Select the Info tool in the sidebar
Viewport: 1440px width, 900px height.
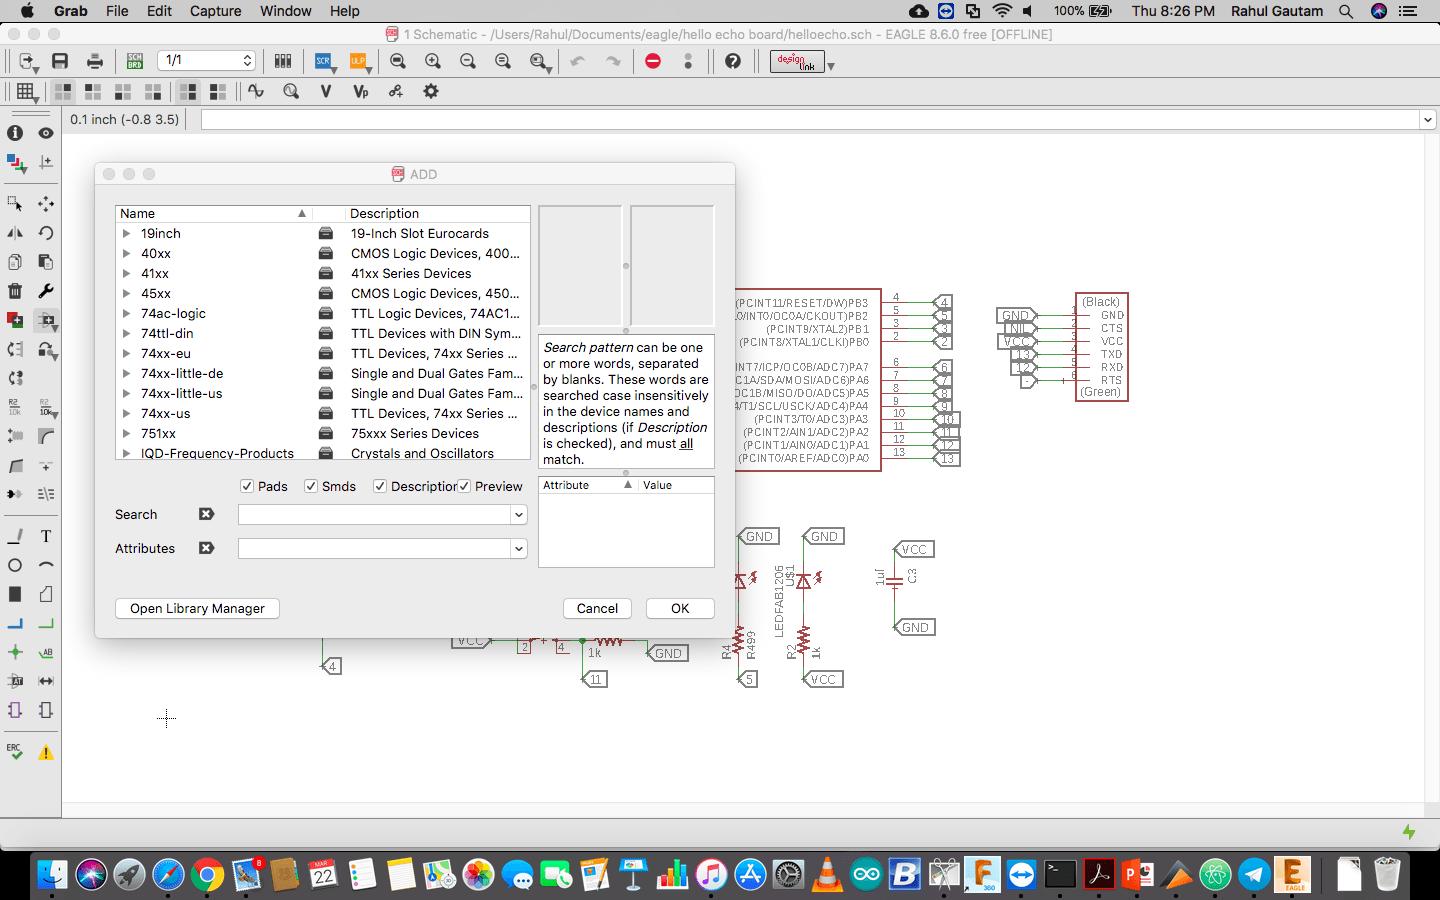click(x=15, y=133)
